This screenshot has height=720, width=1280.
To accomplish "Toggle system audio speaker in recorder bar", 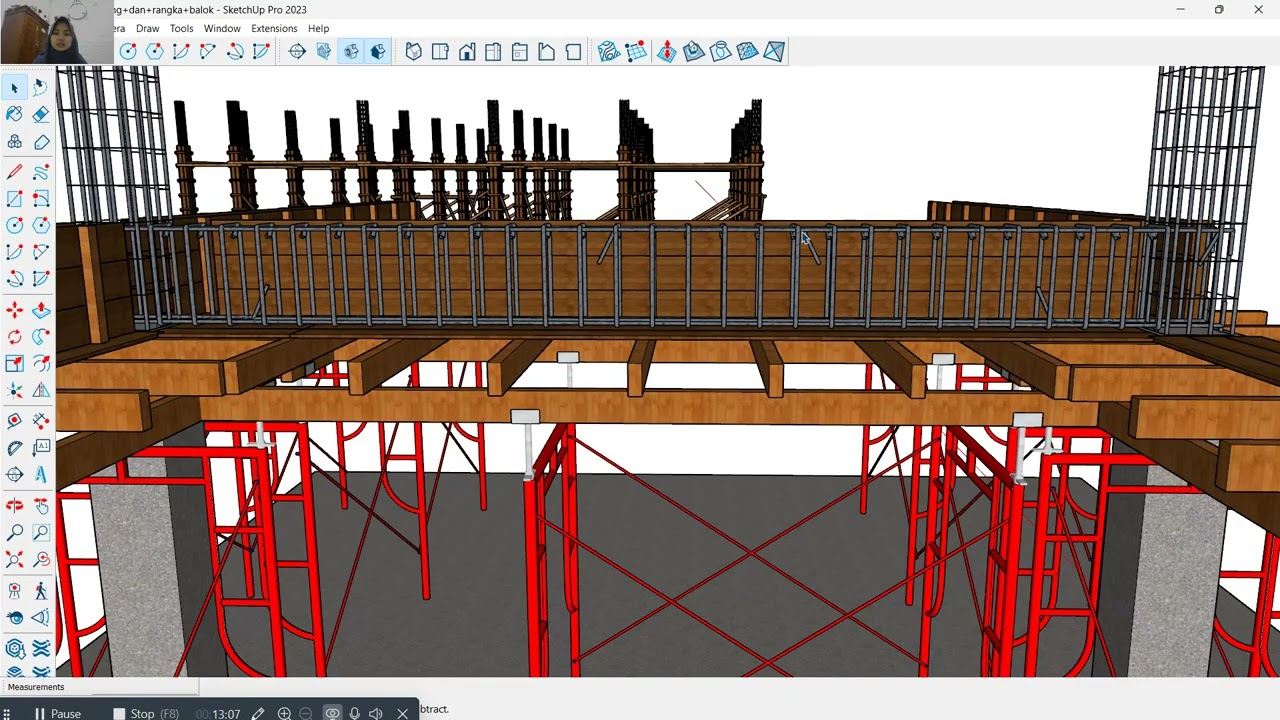I will point(376,713).
